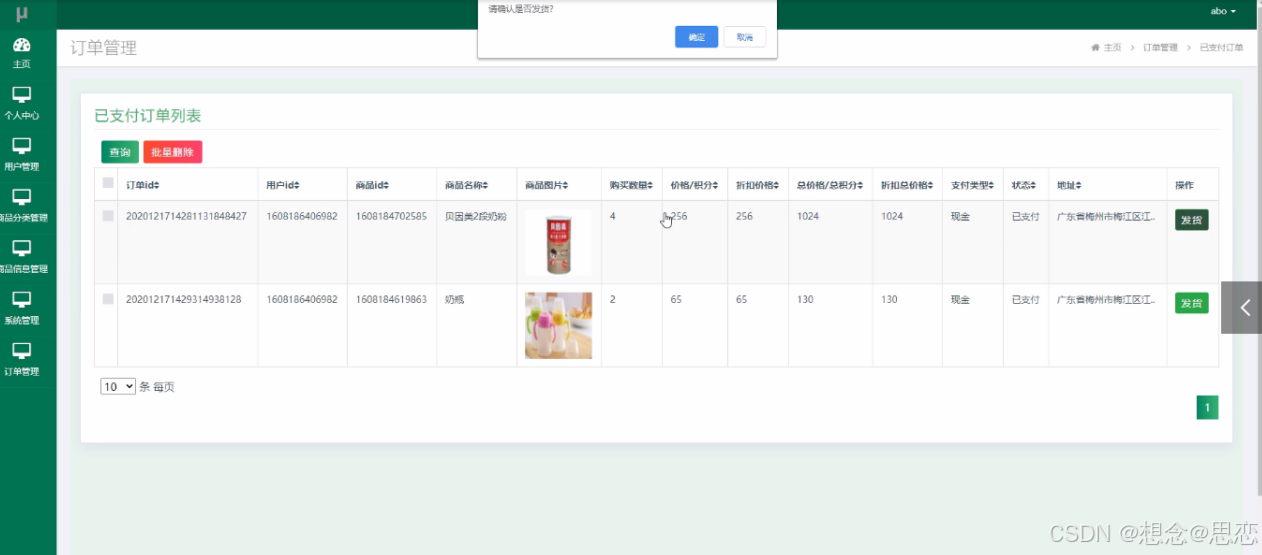Click the 贝因美2段奶粉 product name
Screen dimensions: 1262x555
[x=476, y=216]
